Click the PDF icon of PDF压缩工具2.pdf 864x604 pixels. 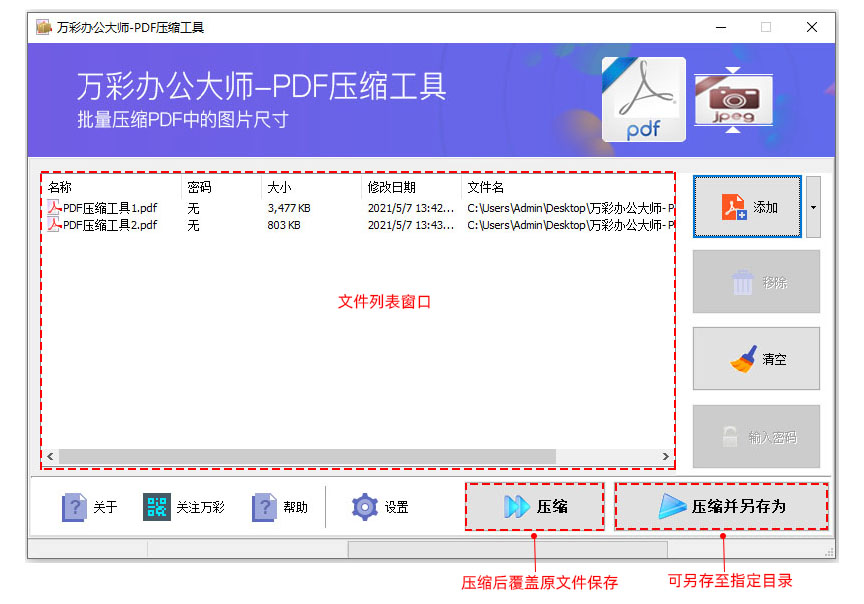click(x=54, y=225)
